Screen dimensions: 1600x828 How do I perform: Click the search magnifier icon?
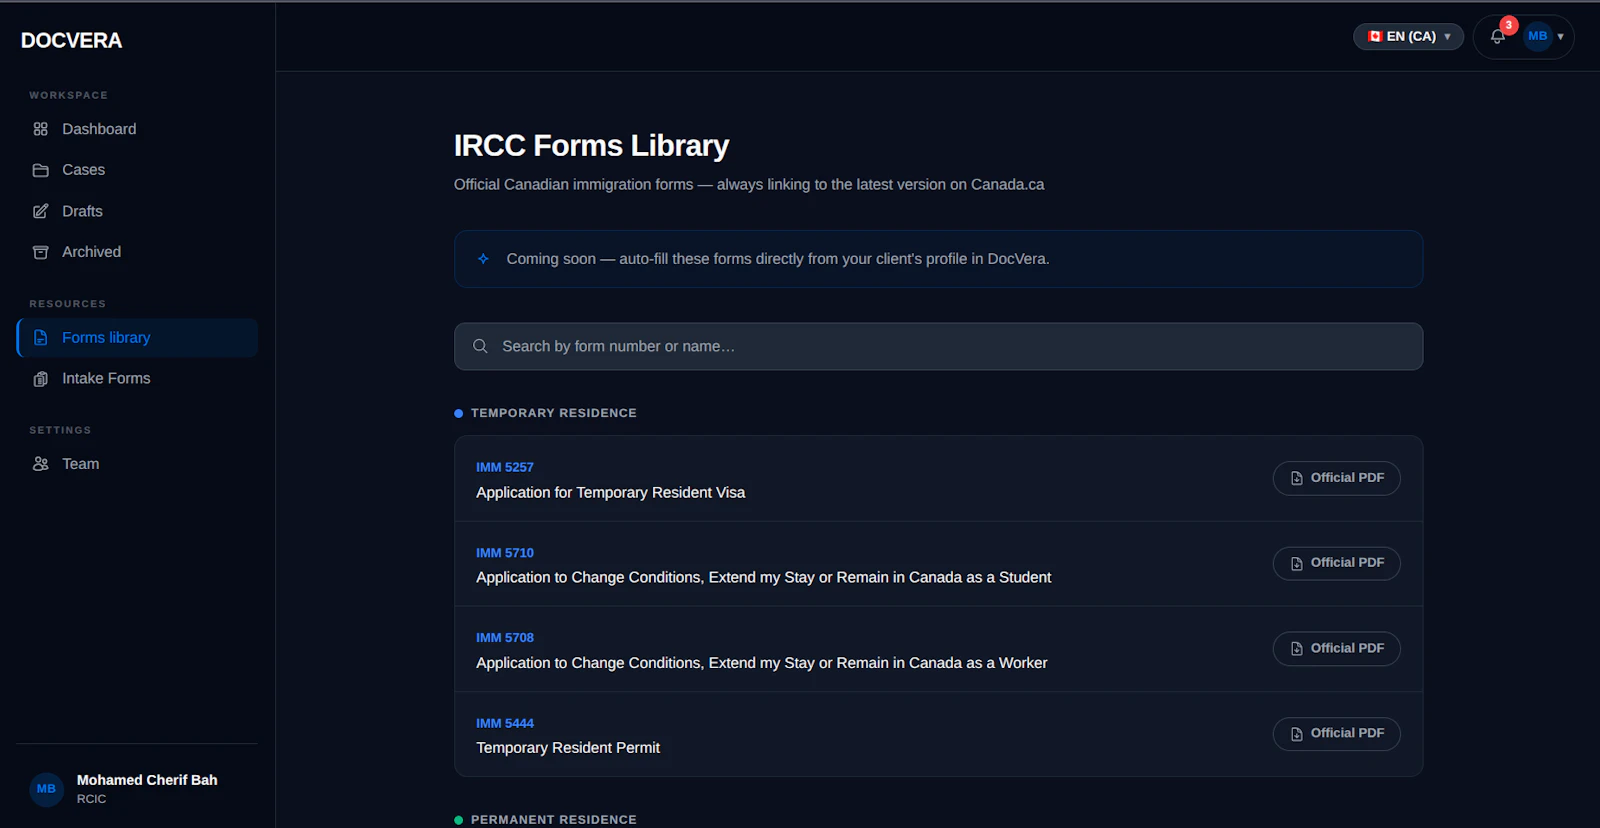point(480,346)
